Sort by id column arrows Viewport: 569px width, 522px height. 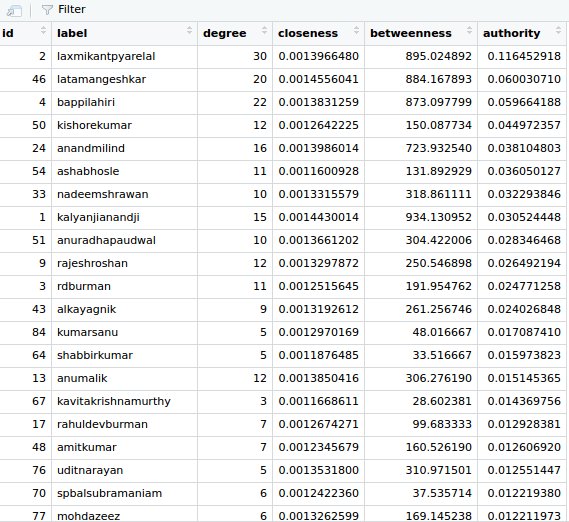pos(43,30)
